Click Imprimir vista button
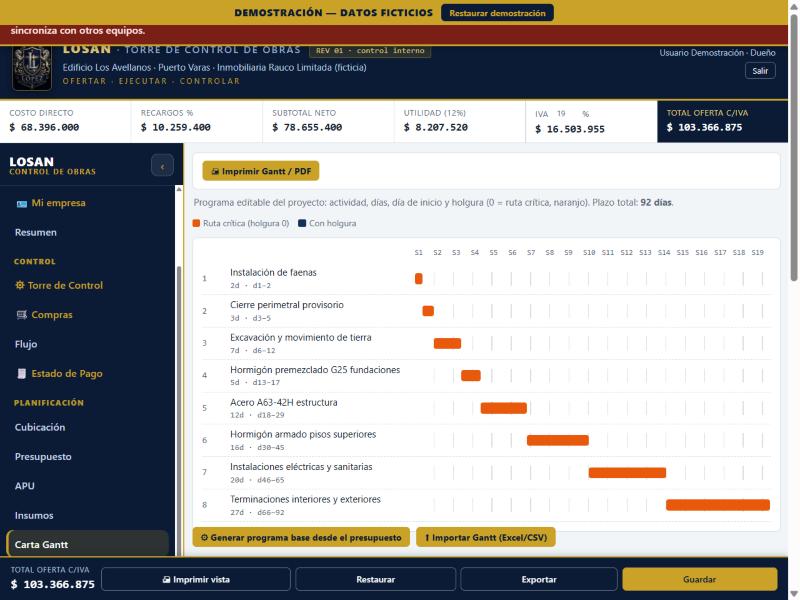Image resolution: width=800 pixels, height=600 pixels. (196, 579)
